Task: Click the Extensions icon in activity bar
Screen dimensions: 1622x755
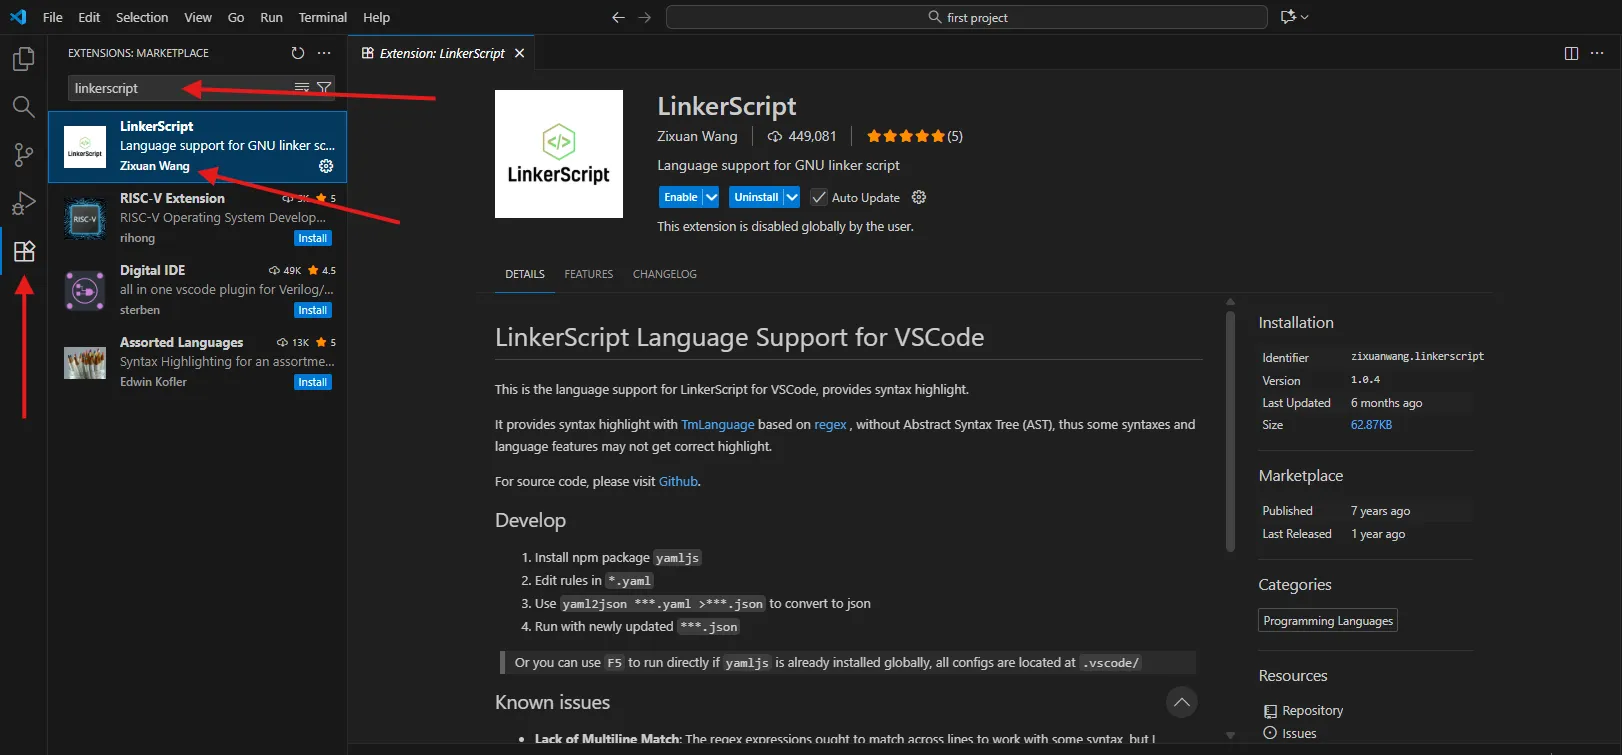Action: point(24,251)
